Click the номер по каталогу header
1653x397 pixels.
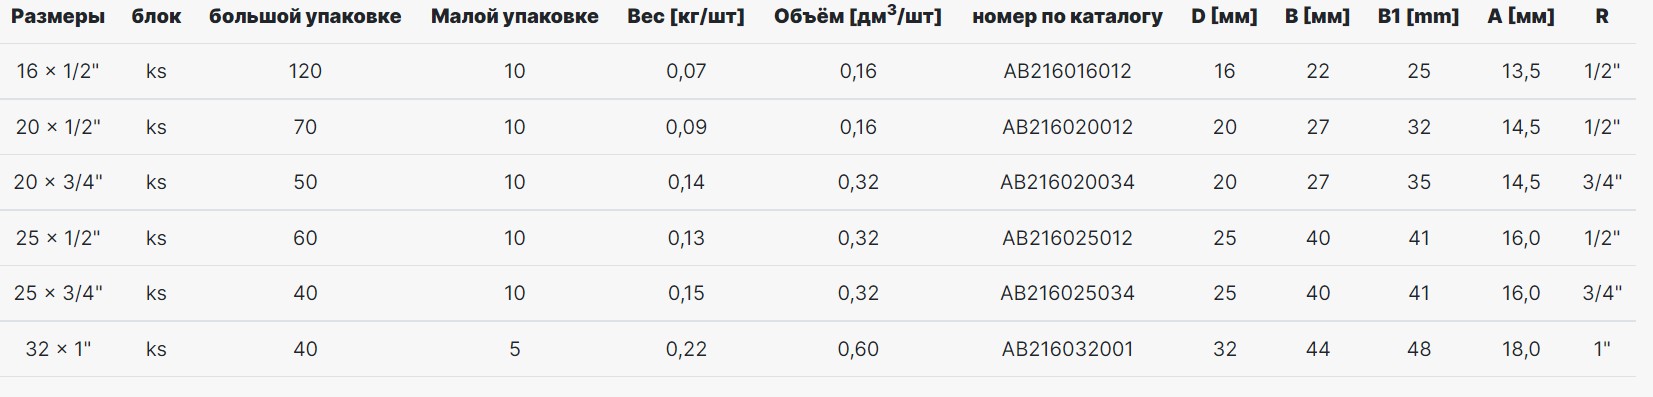(x=1067, y=17)
